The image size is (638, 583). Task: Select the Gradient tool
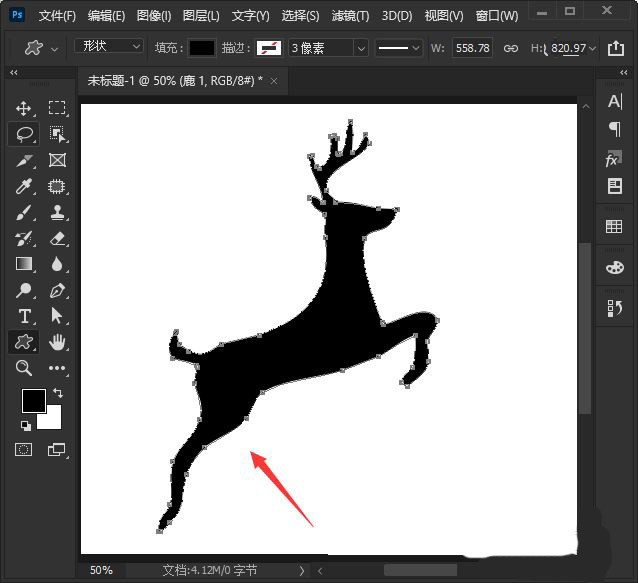coord(24,264)
